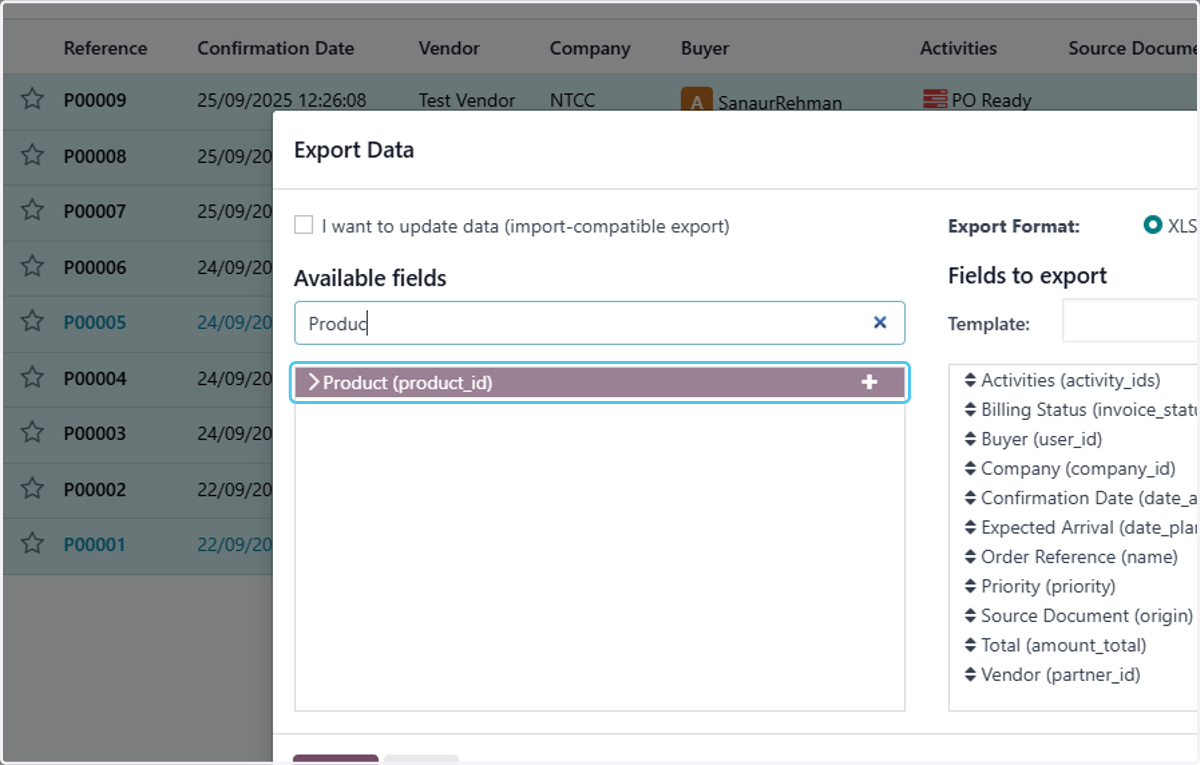
Task: Click sort handle for Order Reference (name)
Action: 970,557
